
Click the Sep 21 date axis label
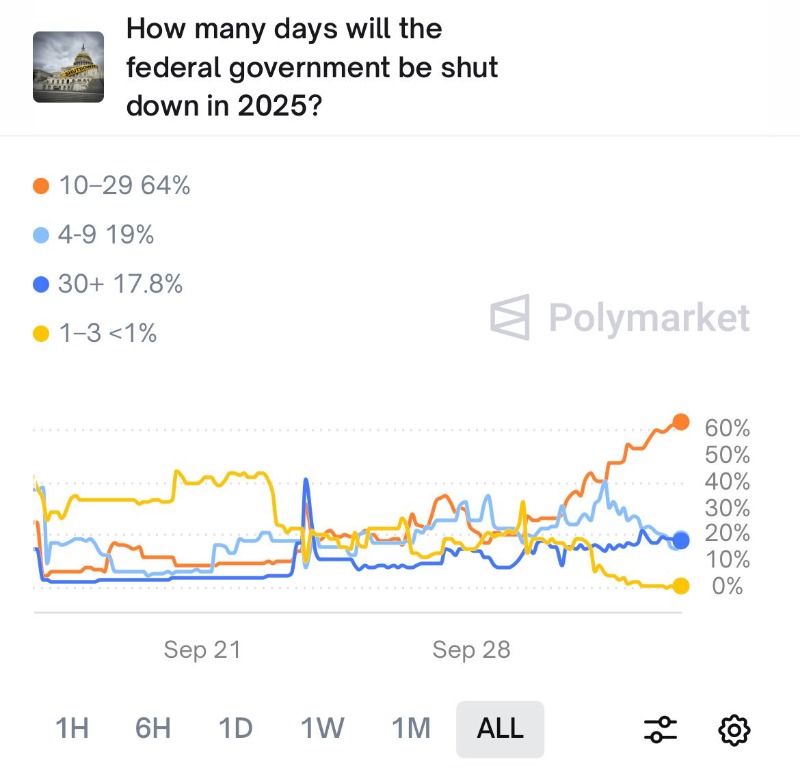pyautogui.click(x=202, y=650)
